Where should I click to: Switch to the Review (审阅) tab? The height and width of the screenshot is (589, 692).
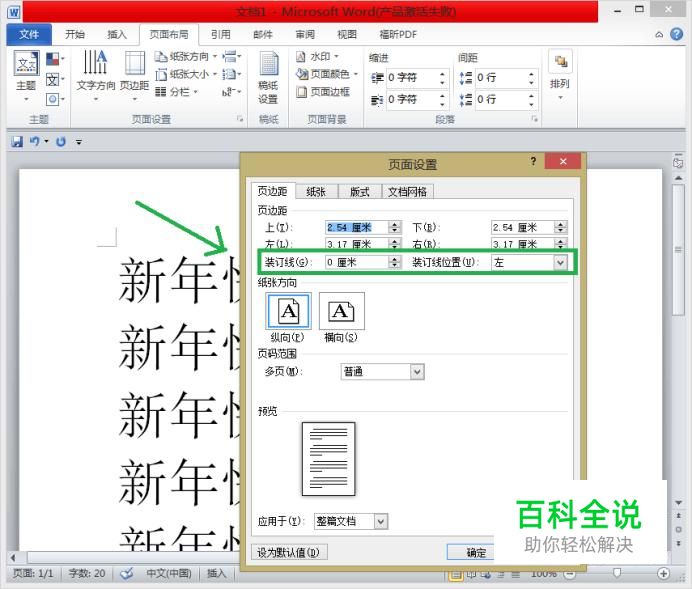(305, 34)
